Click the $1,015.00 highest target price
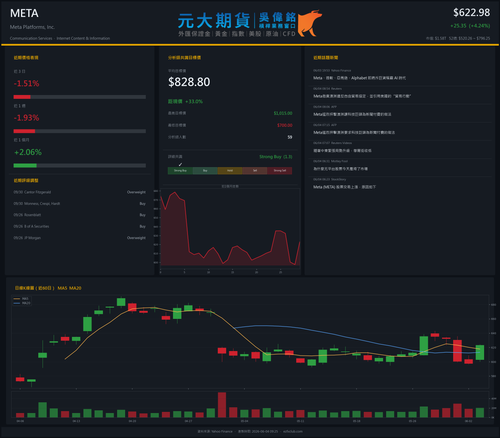 [x=283, y=113]
